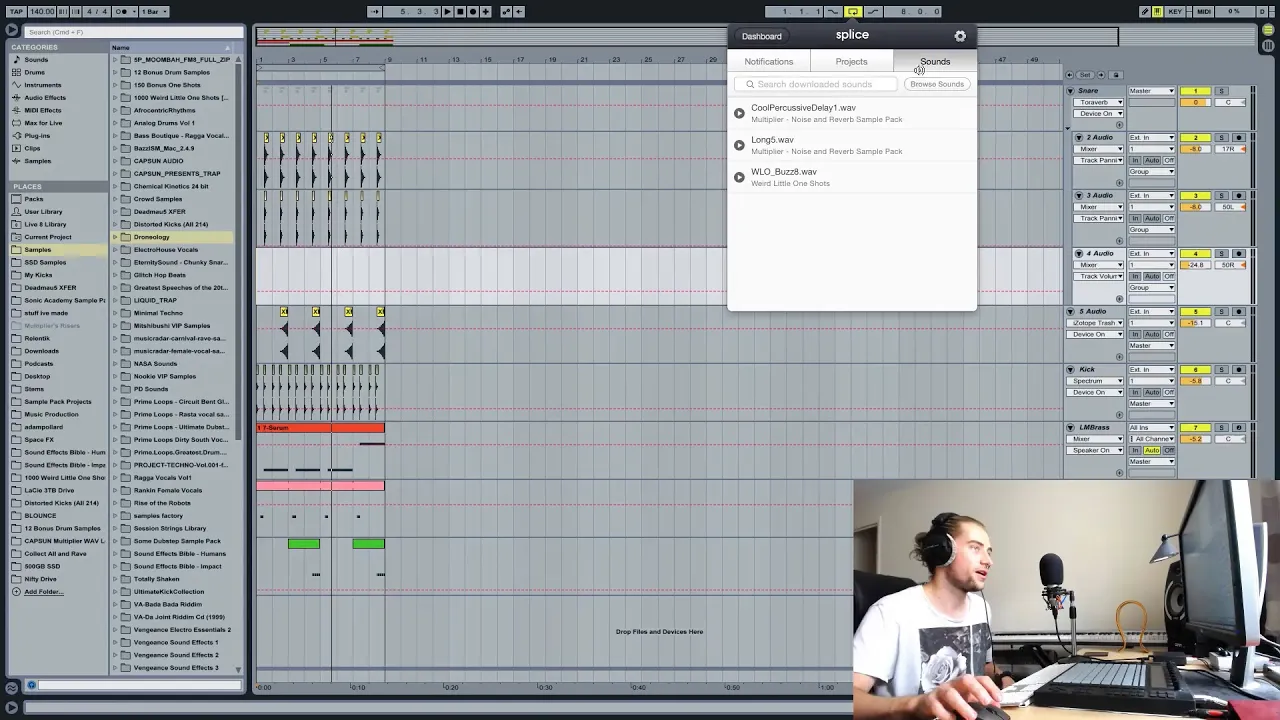Viewport: 1280px width, 720px height.
Task: Play Long5.wav preview
Action: (x=739, y=145)
